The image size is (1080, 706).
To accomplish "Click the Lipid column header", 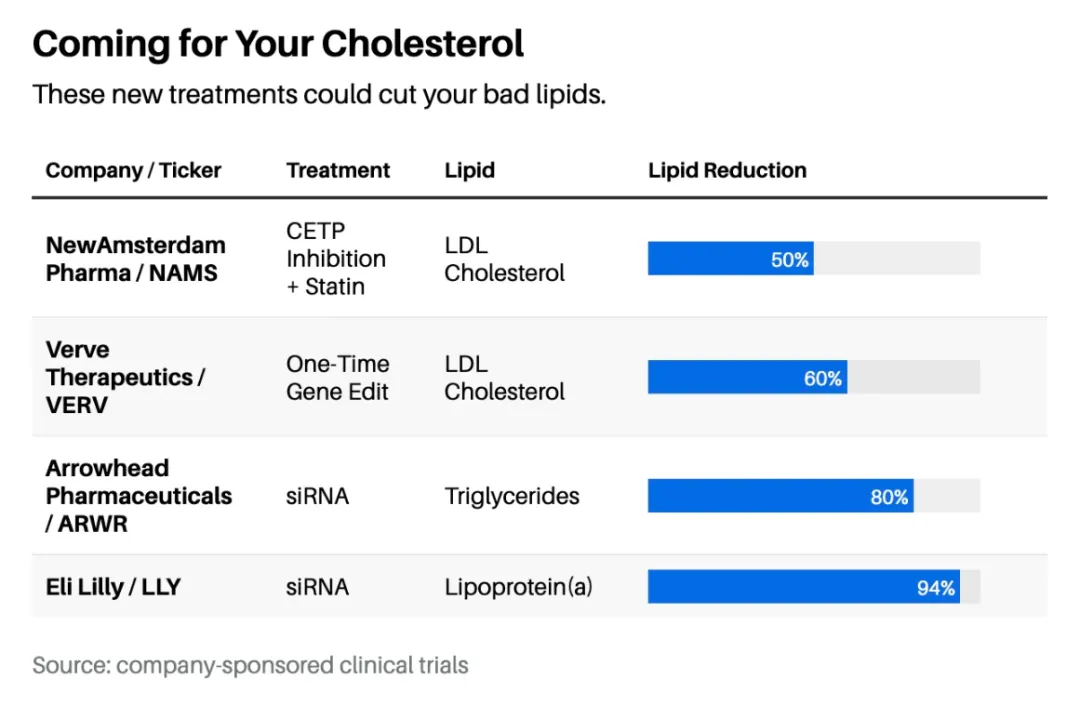I will tap(469, 170).
